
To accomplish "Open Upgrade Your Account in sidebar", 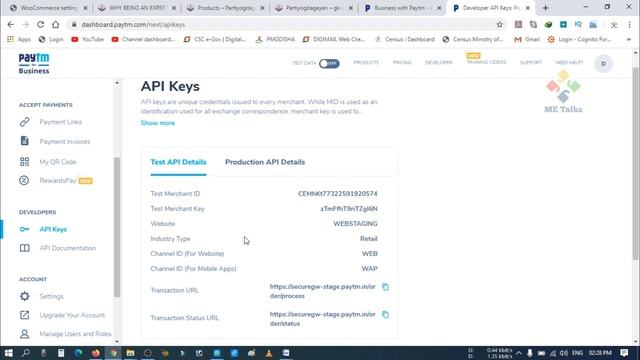I will tap(72, 315).
